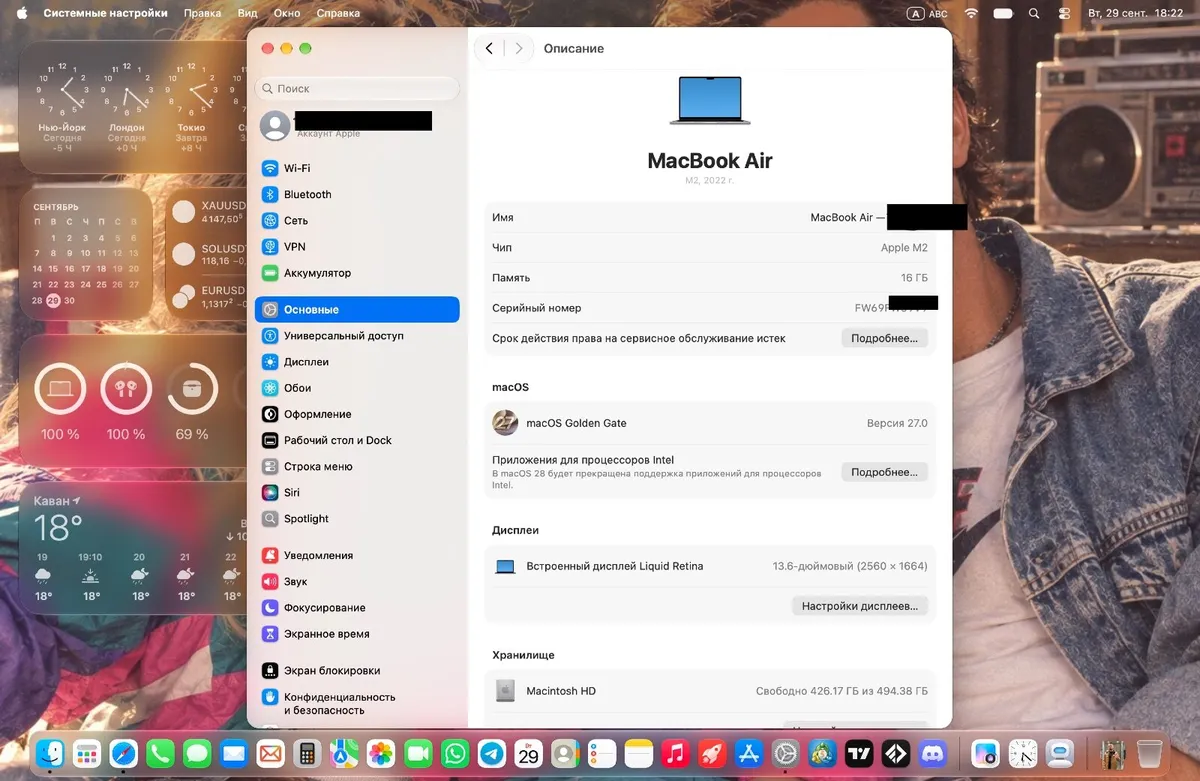Viewport: 1200px width, 781px height.
Task: Open Справка menu
Action: pos(338,14)
